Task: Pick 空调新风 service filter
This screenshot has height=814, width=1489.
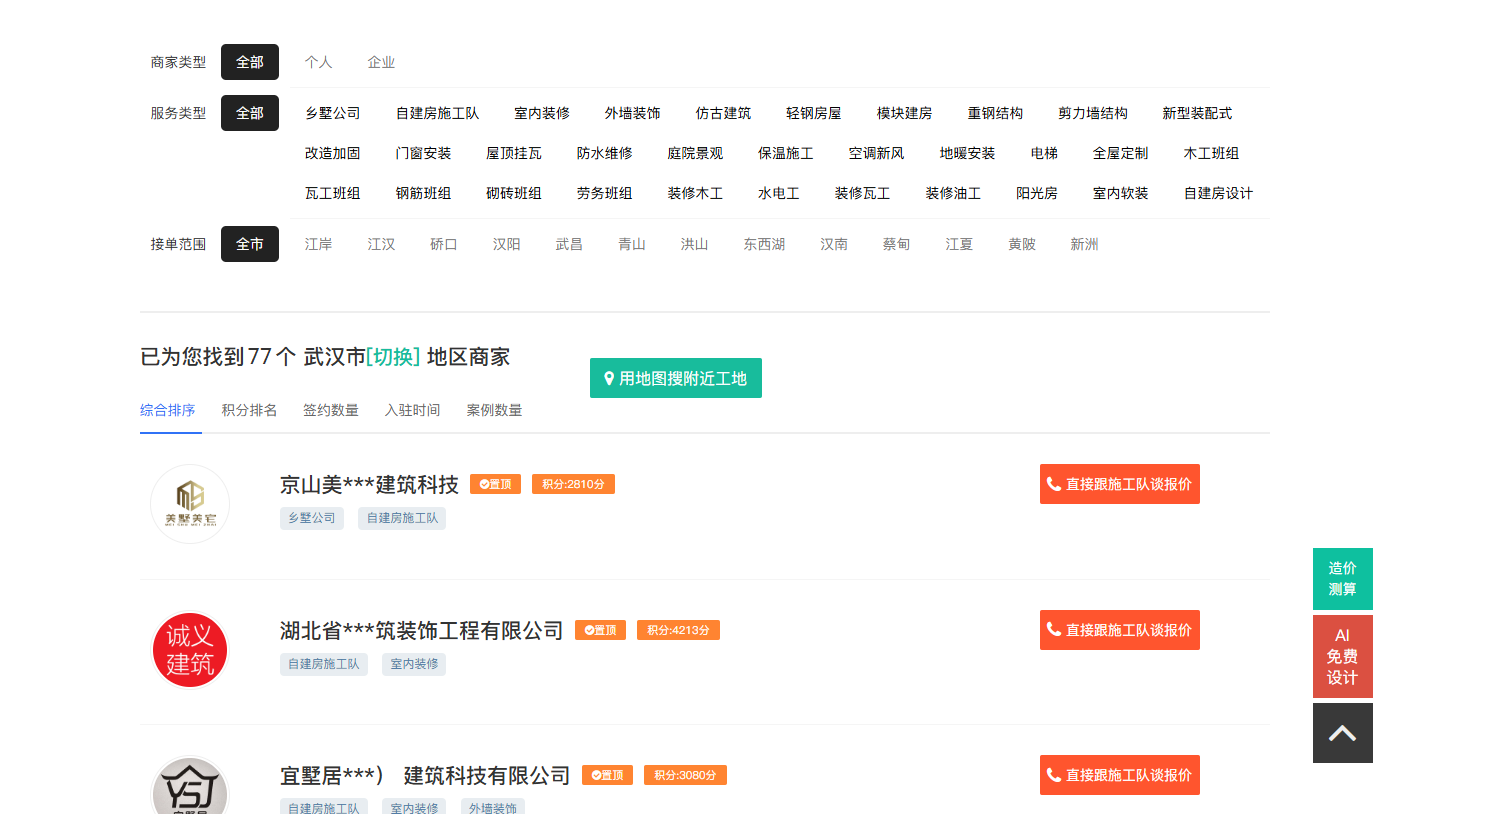Action: click(877, 153)
